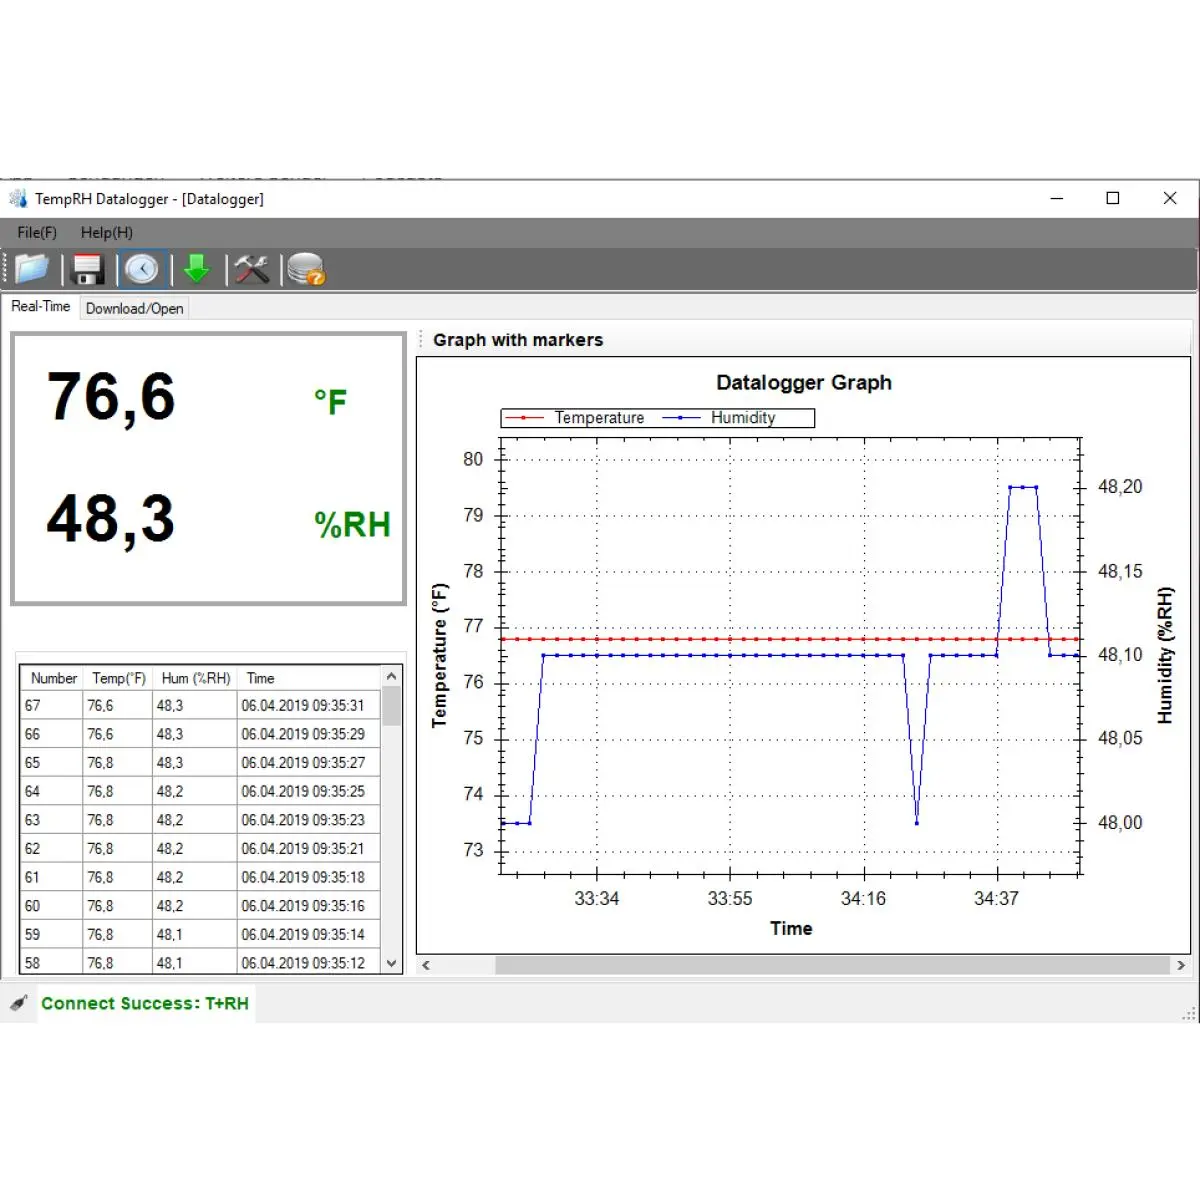Select the real-time clock toolbar icon

142,269
